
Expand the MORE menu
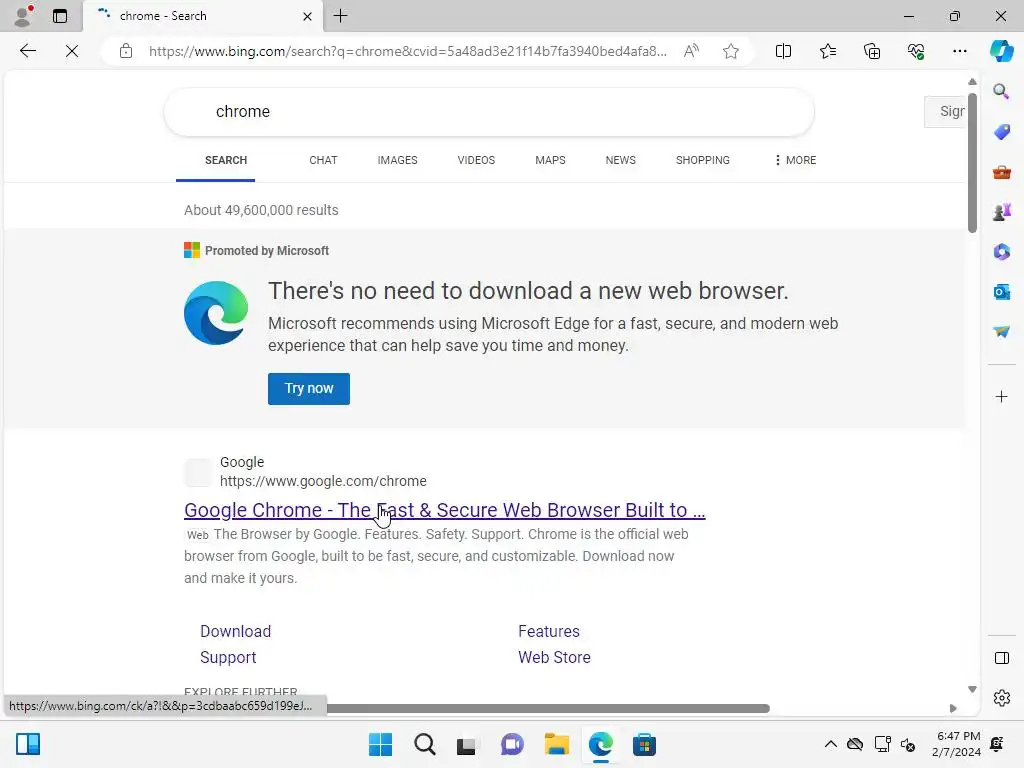(795, 160)
